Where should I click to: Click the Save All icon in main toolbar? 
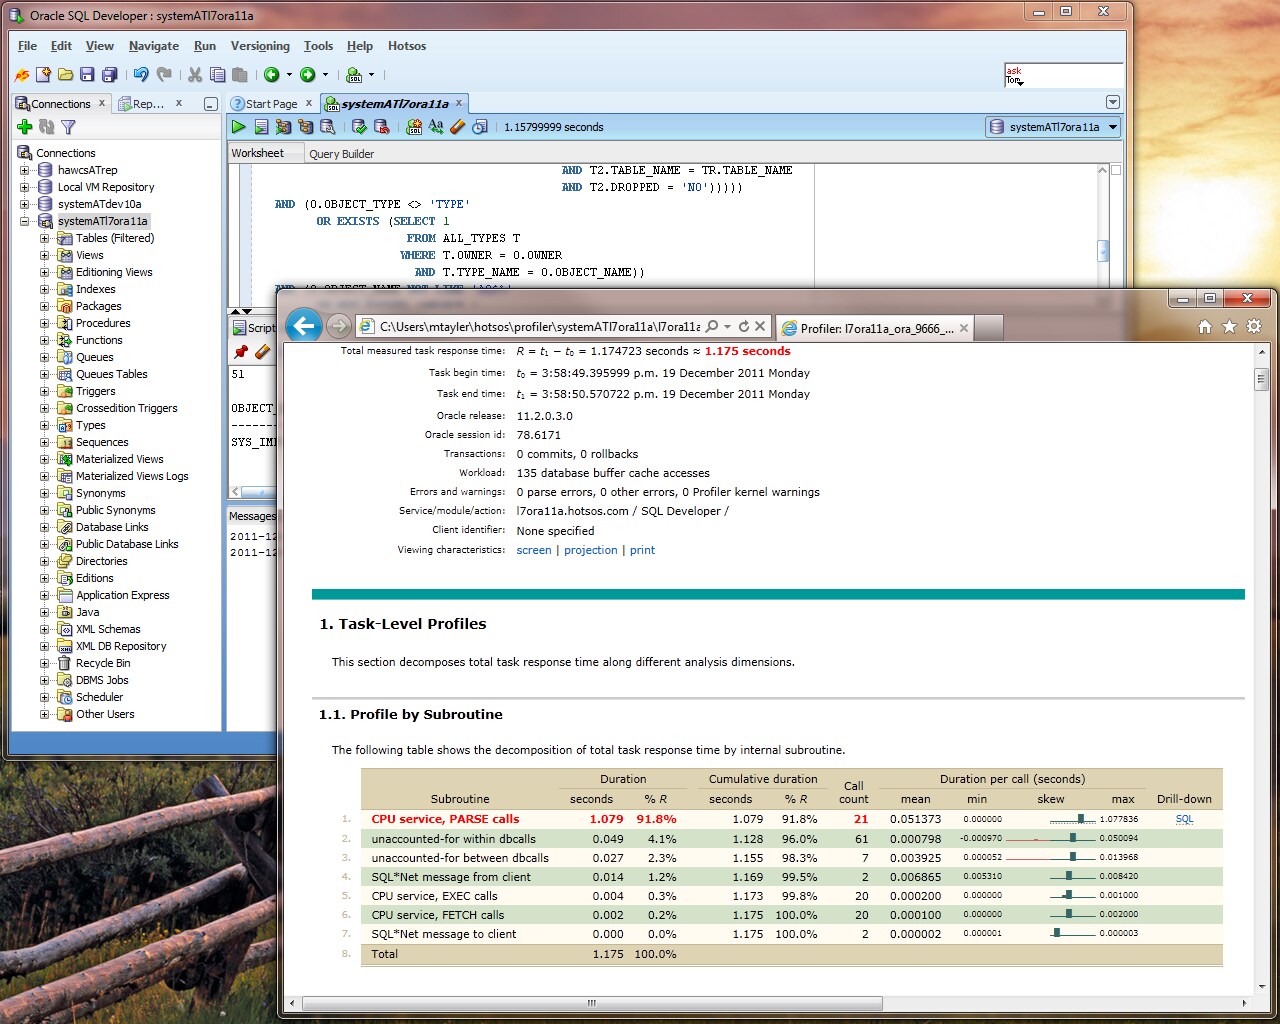coord(109,75)
